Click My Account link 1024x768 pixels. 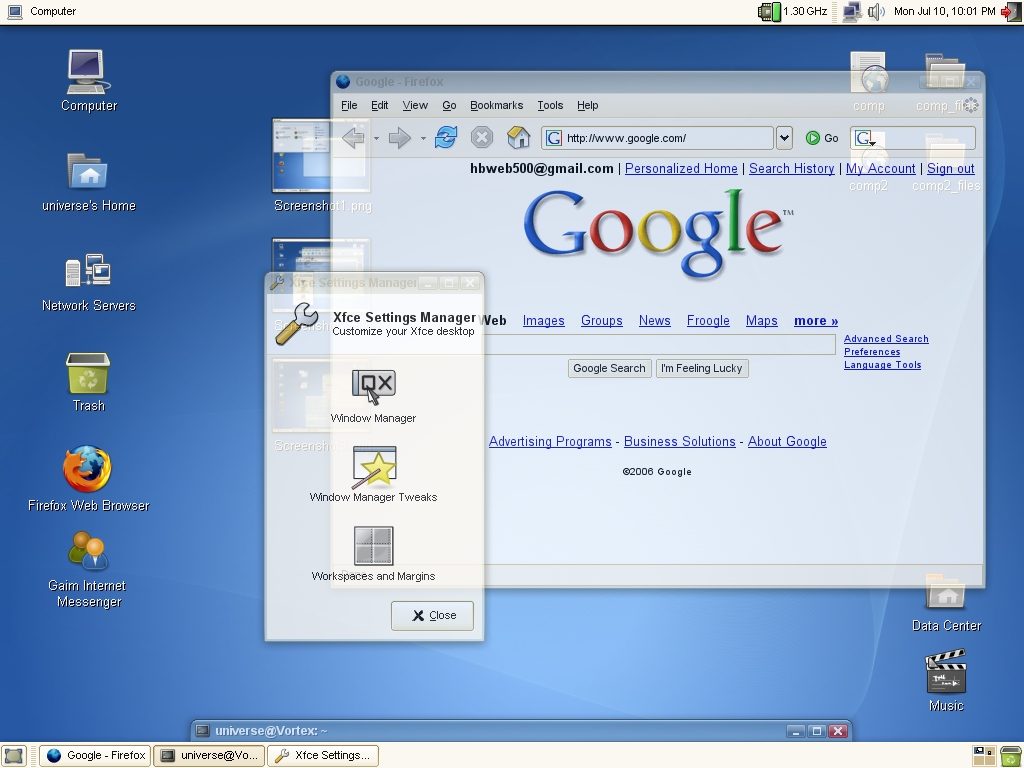(880, 168)
